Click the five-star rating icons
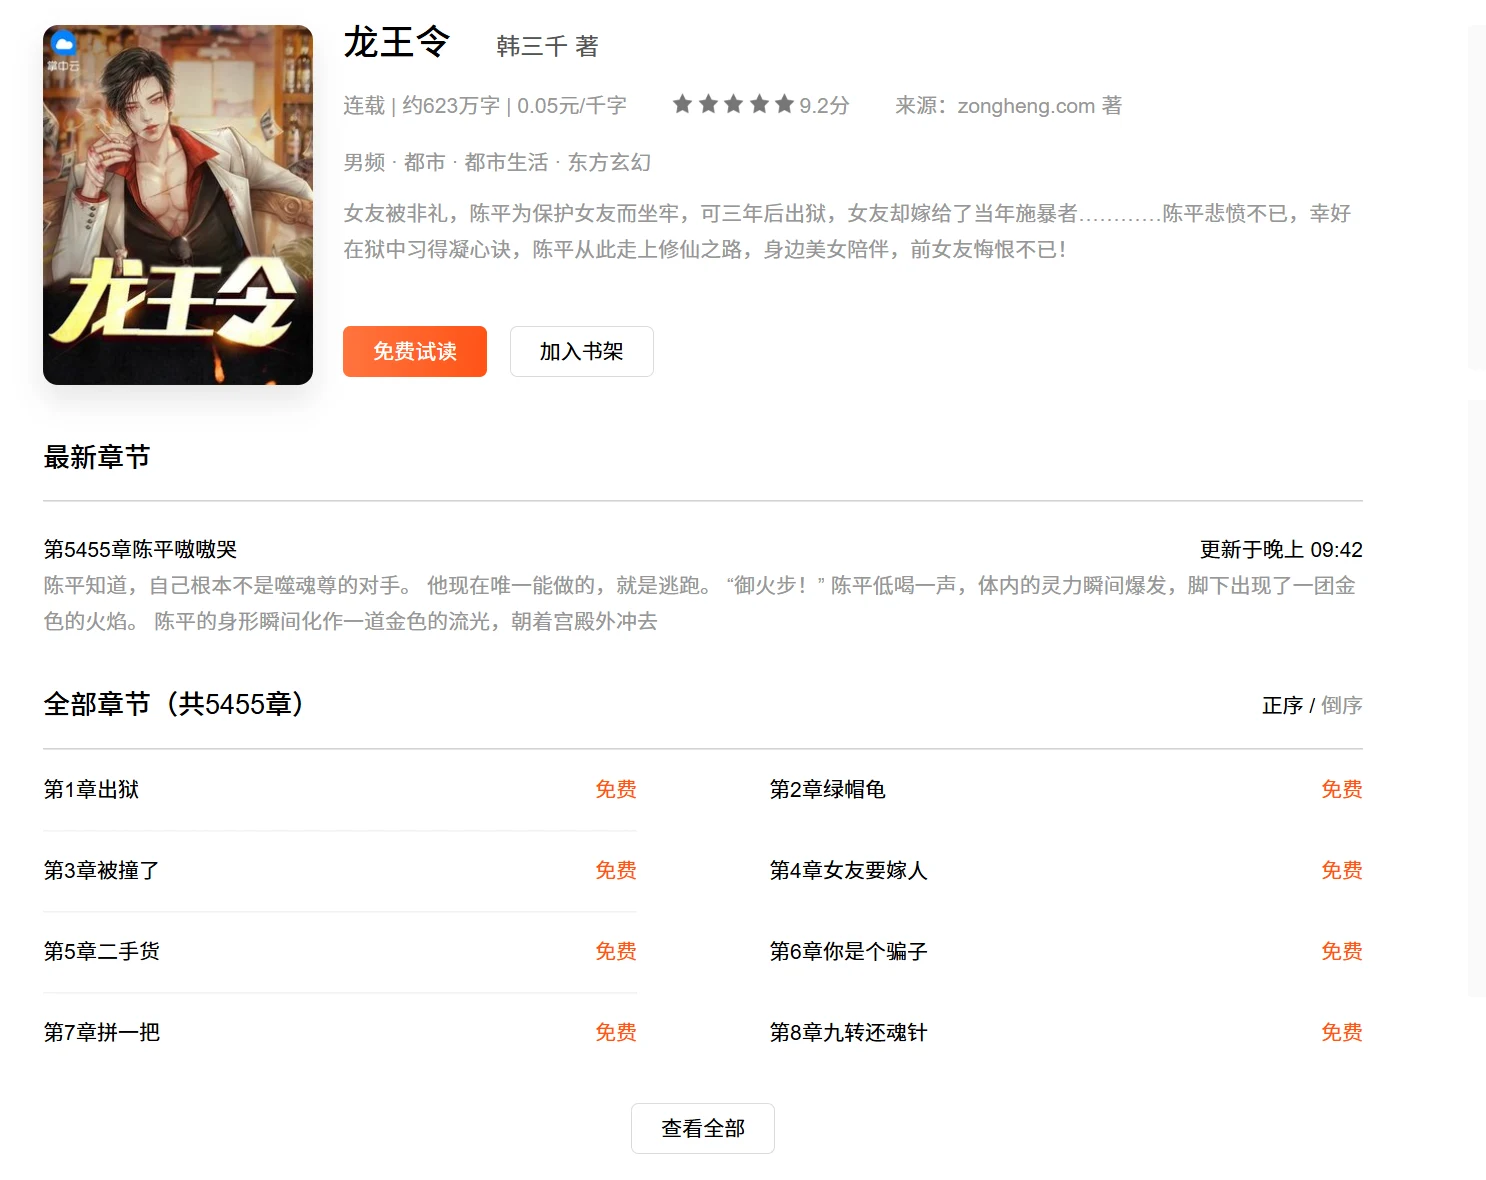 pos(733,105)
